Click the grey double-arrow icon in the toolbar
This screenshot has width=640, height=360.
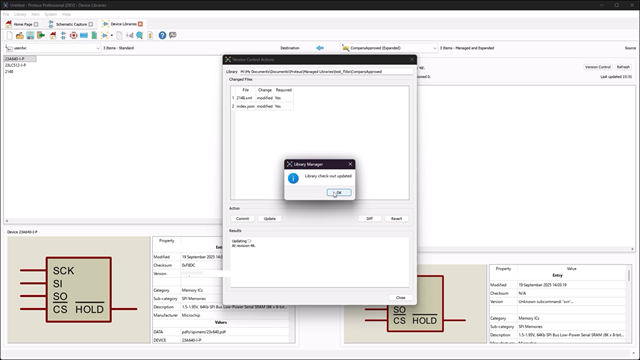coord(130,36)
